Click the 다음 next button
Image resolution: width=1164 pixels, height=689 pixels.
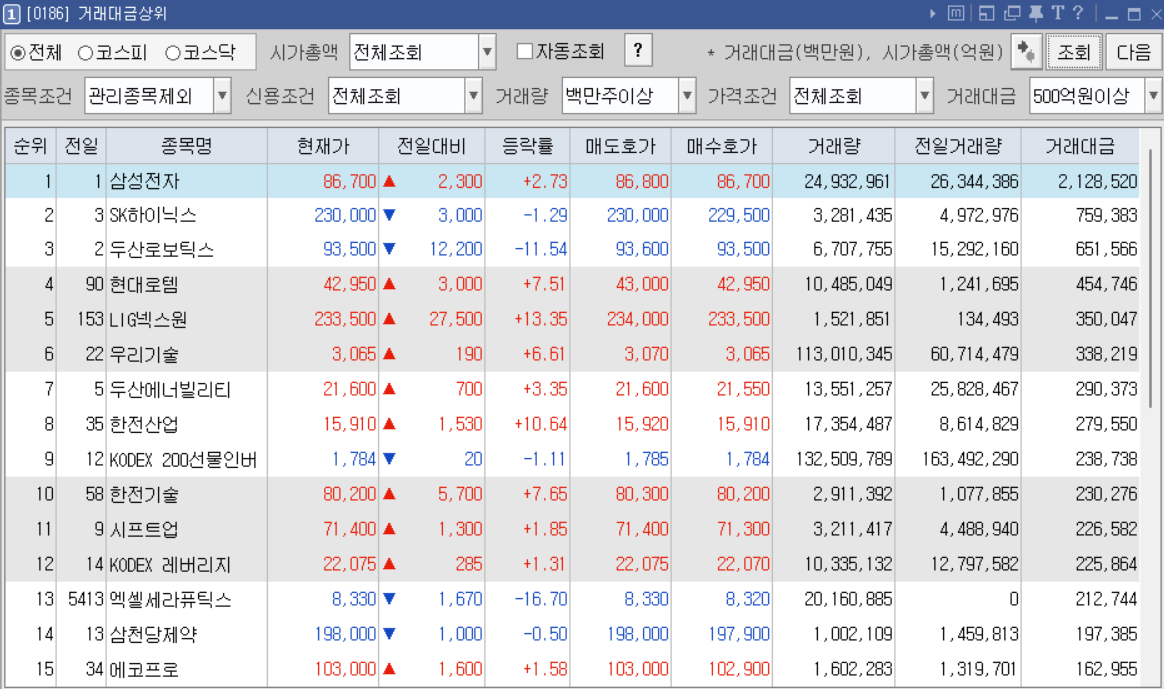pyautogui.click(x=1133, y=52)
